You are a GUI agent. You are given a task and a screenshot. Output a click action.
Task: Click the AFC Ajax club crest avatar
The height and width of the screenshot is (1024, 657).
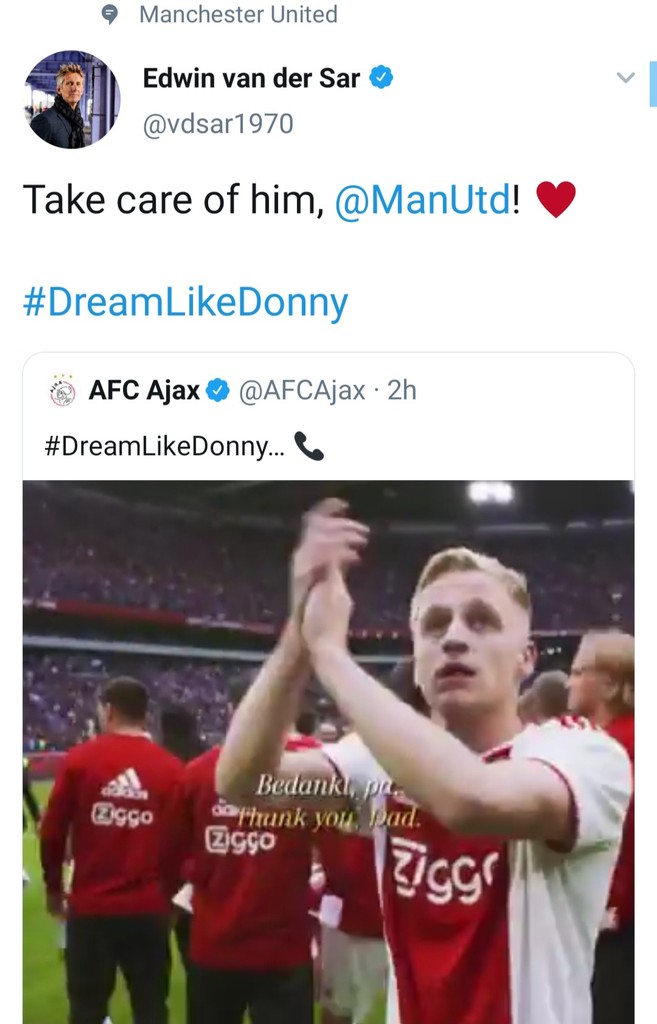click(62, 391)
